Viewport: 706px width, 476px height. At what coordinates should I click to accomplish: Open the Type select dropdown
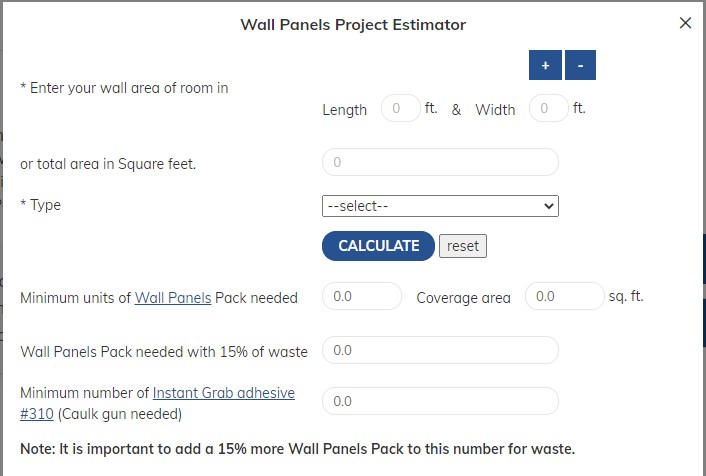coord(440,205)
